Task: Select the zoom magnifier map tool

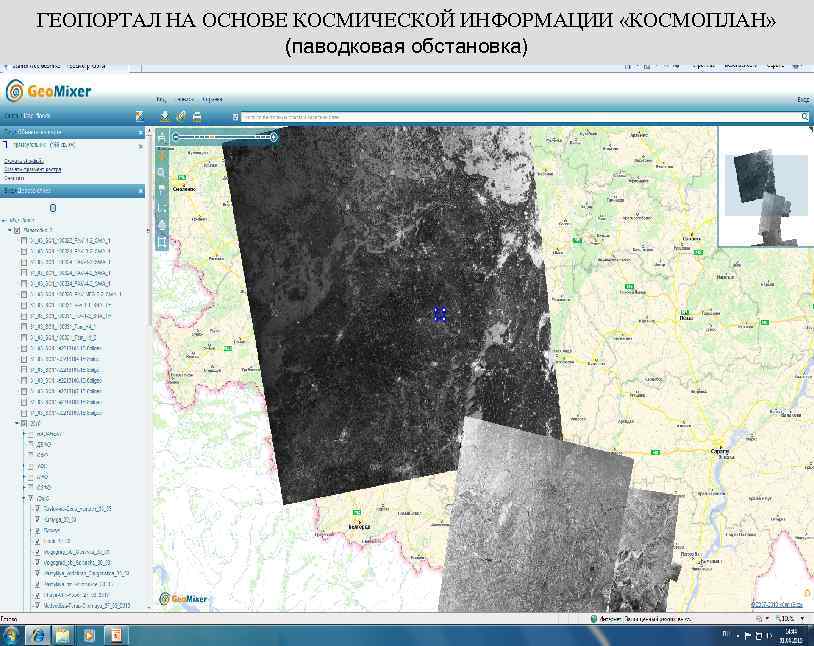Action: (x=162, y=172)
